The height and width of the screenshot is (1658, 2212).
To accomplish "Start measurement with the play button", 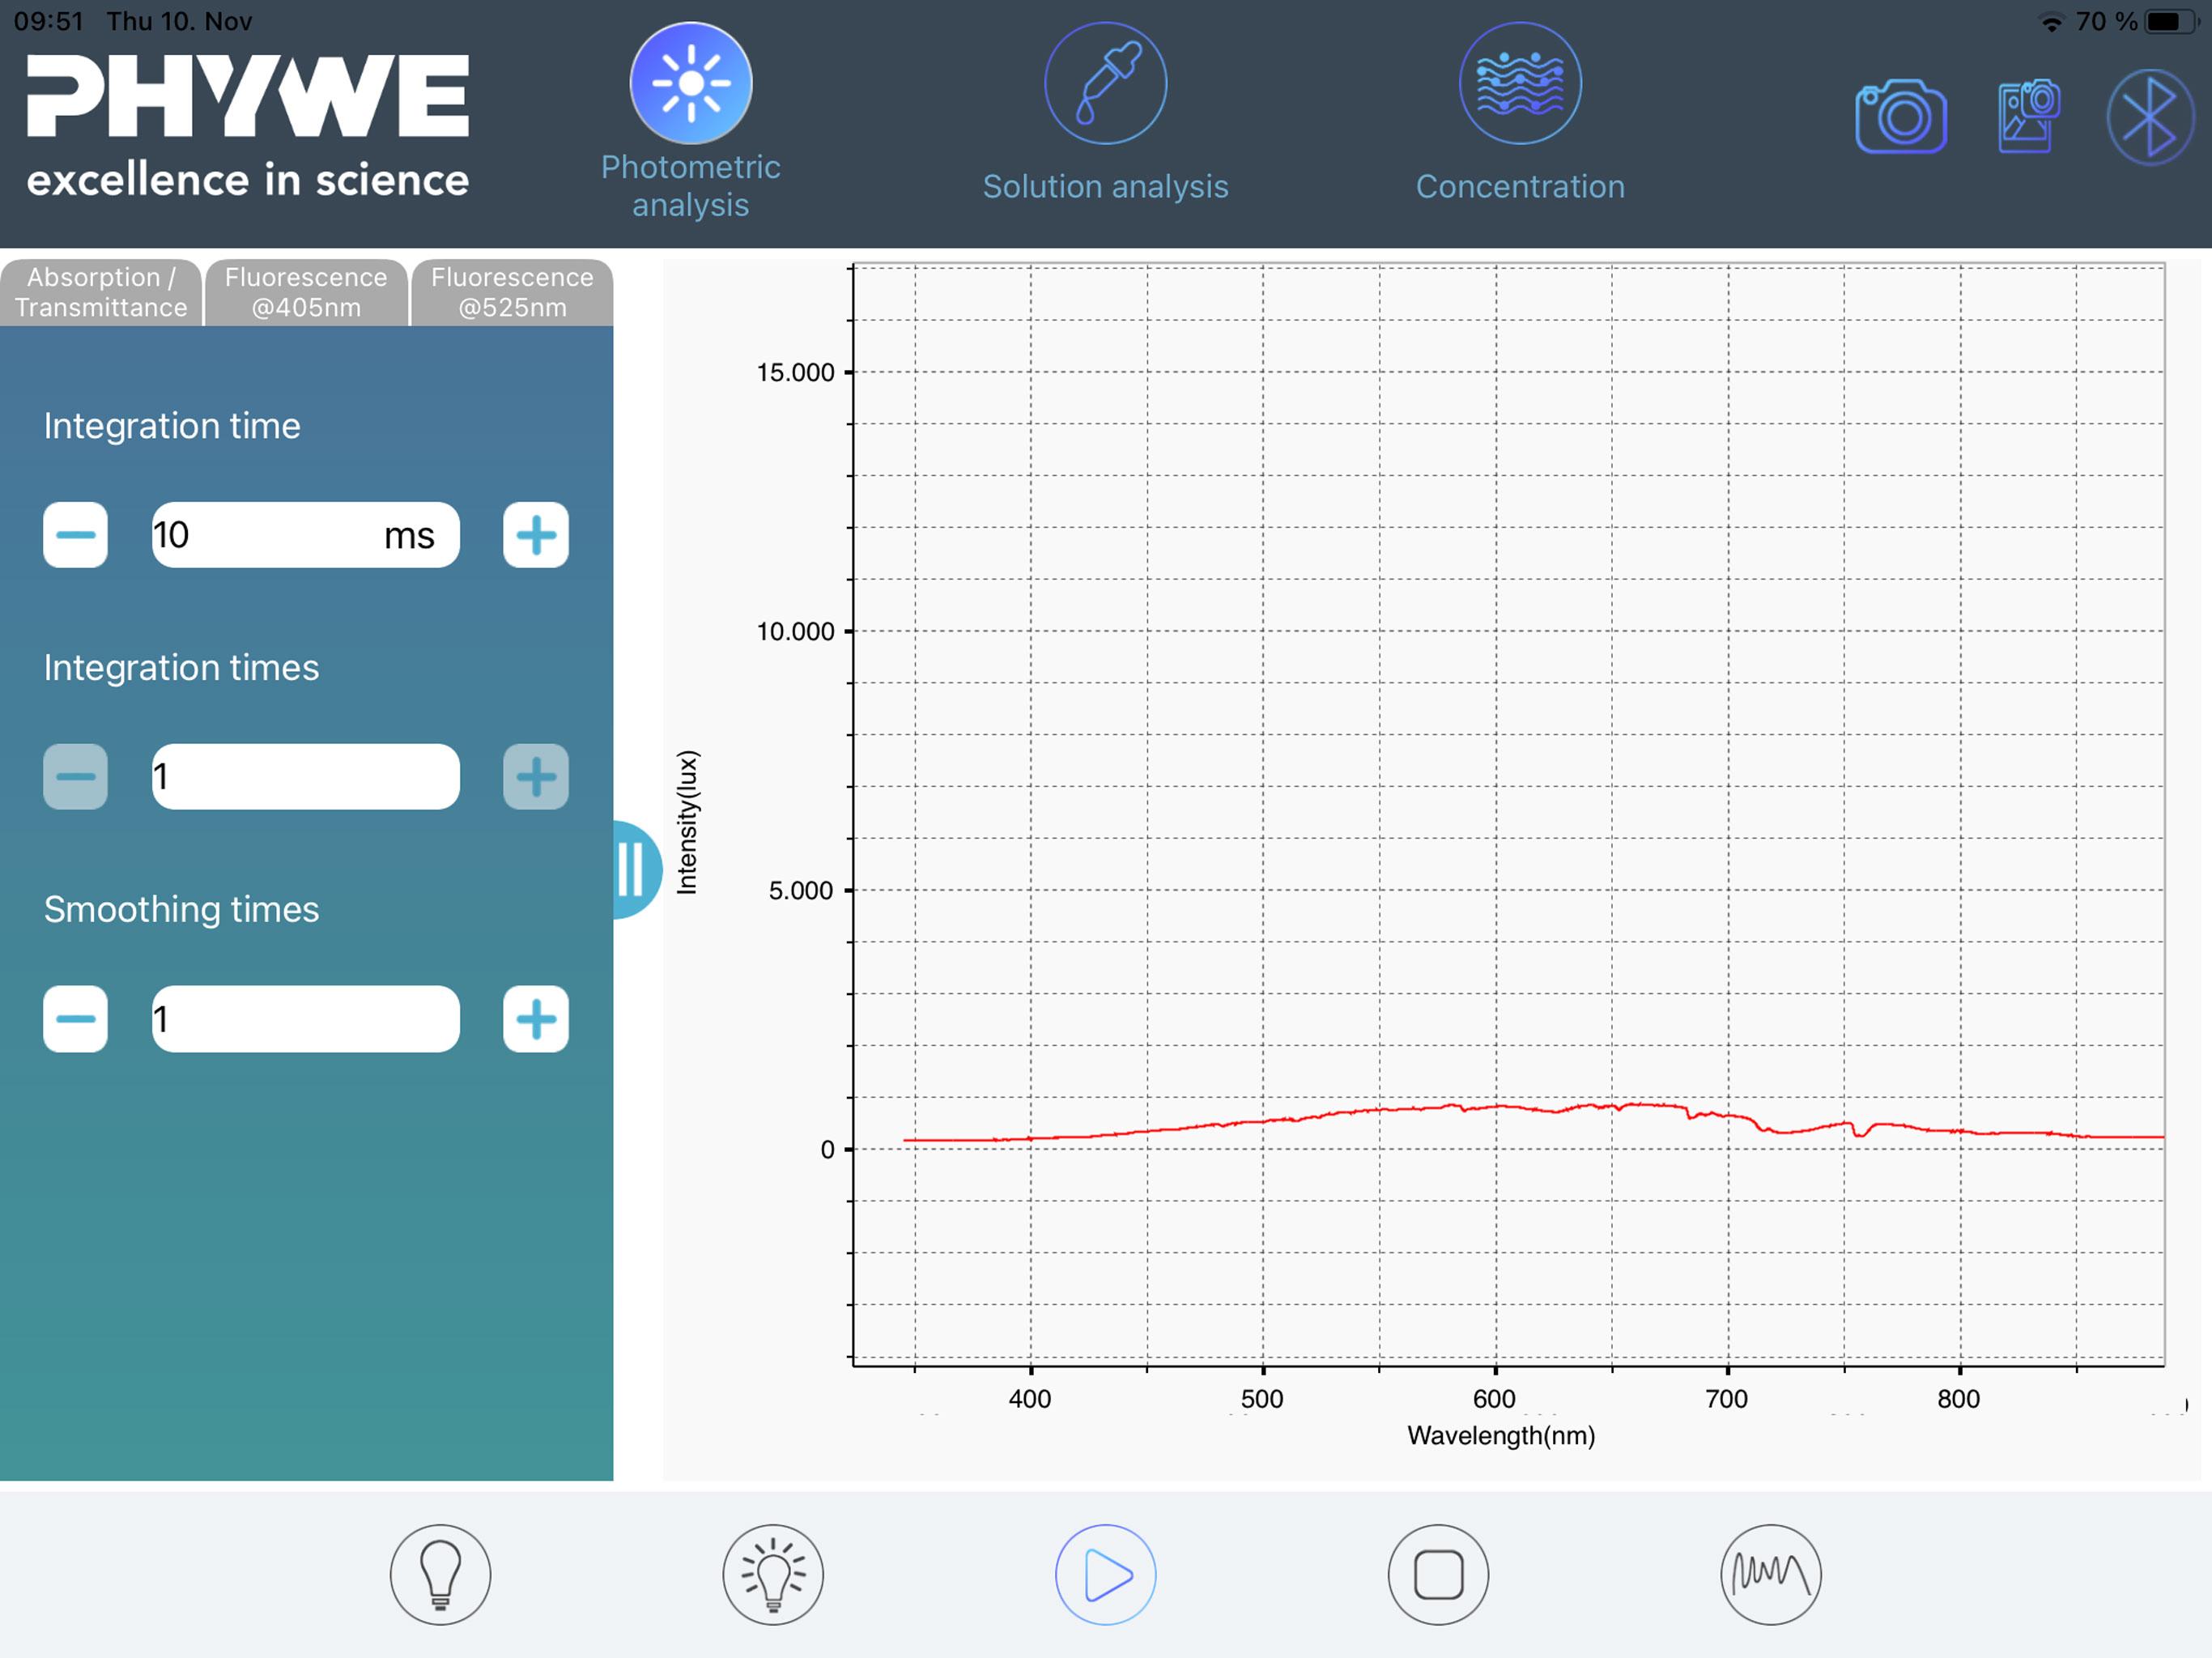I will [1105, 1574].
